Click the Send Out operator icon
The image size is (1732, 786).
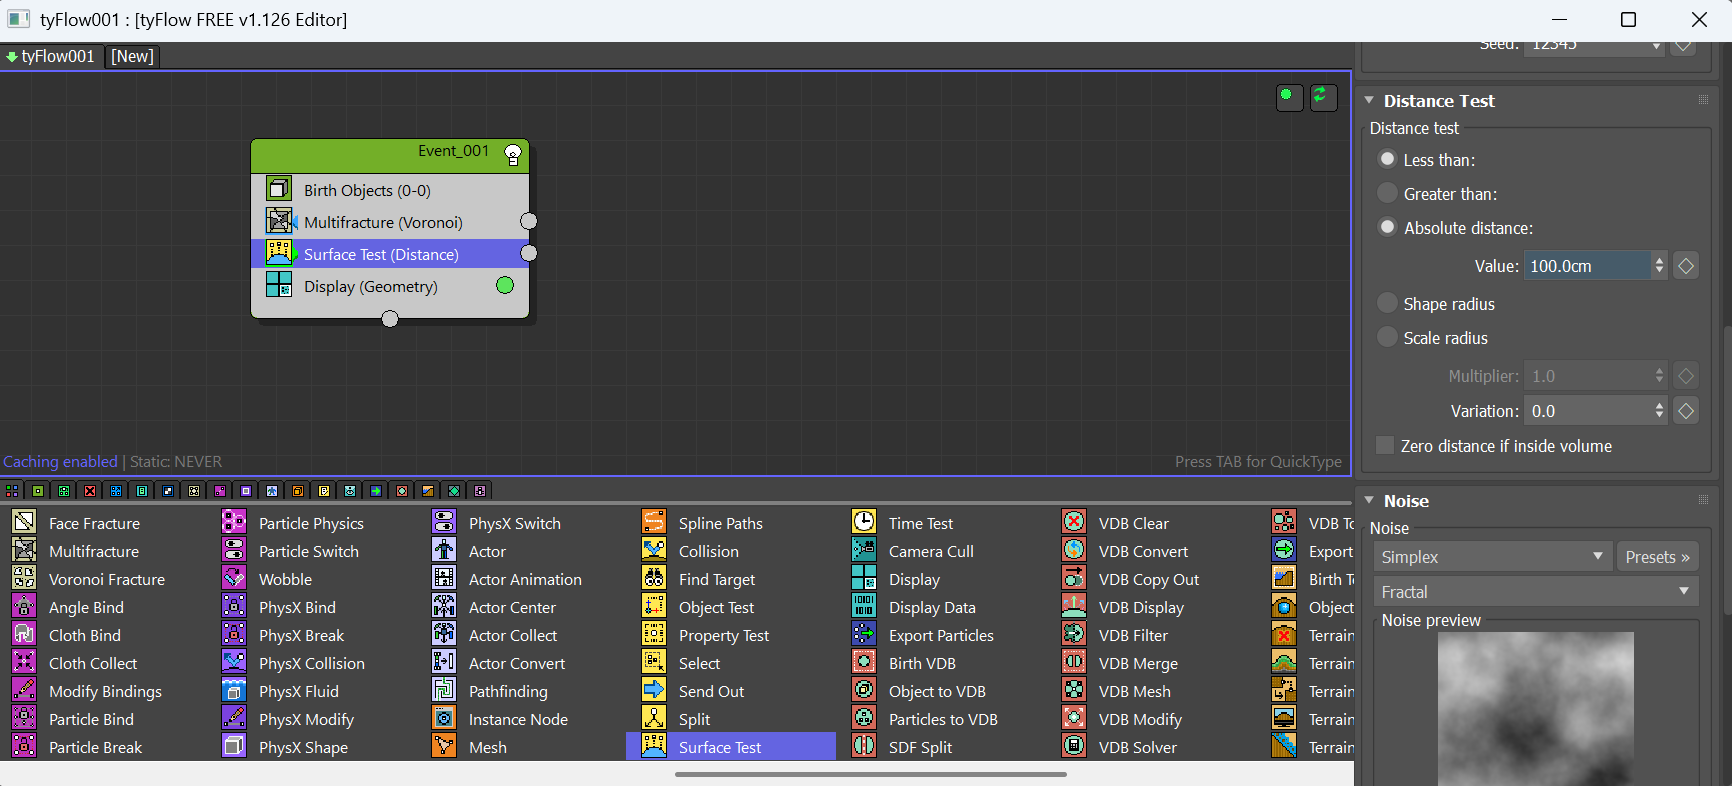click(654, 690)
